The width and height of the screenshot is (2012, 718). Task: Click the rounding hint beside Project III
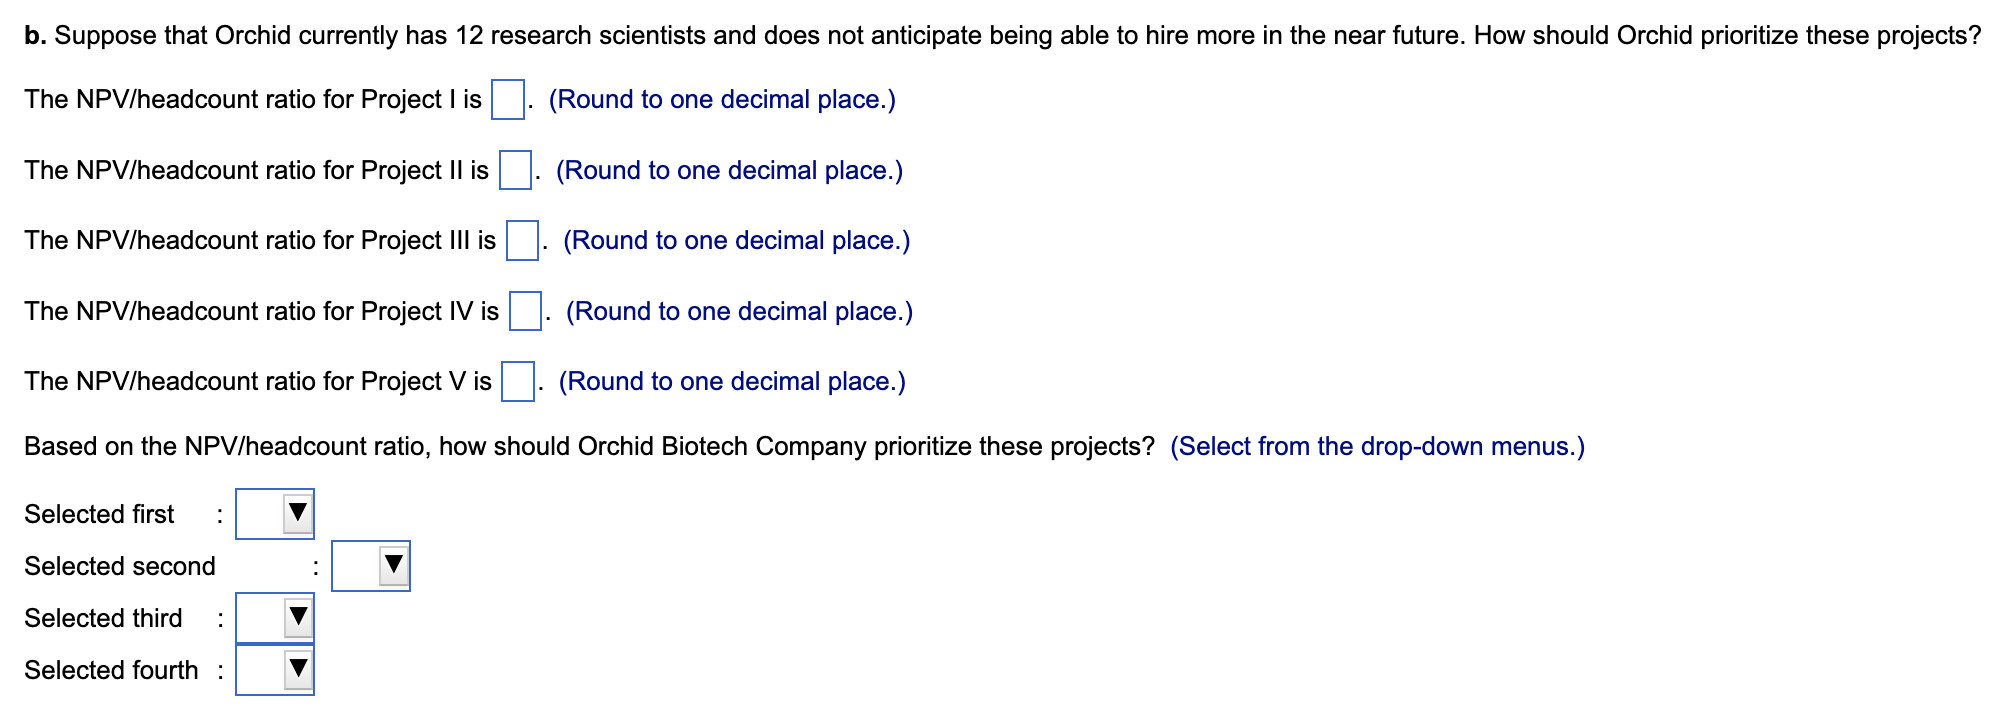point(736,241)
